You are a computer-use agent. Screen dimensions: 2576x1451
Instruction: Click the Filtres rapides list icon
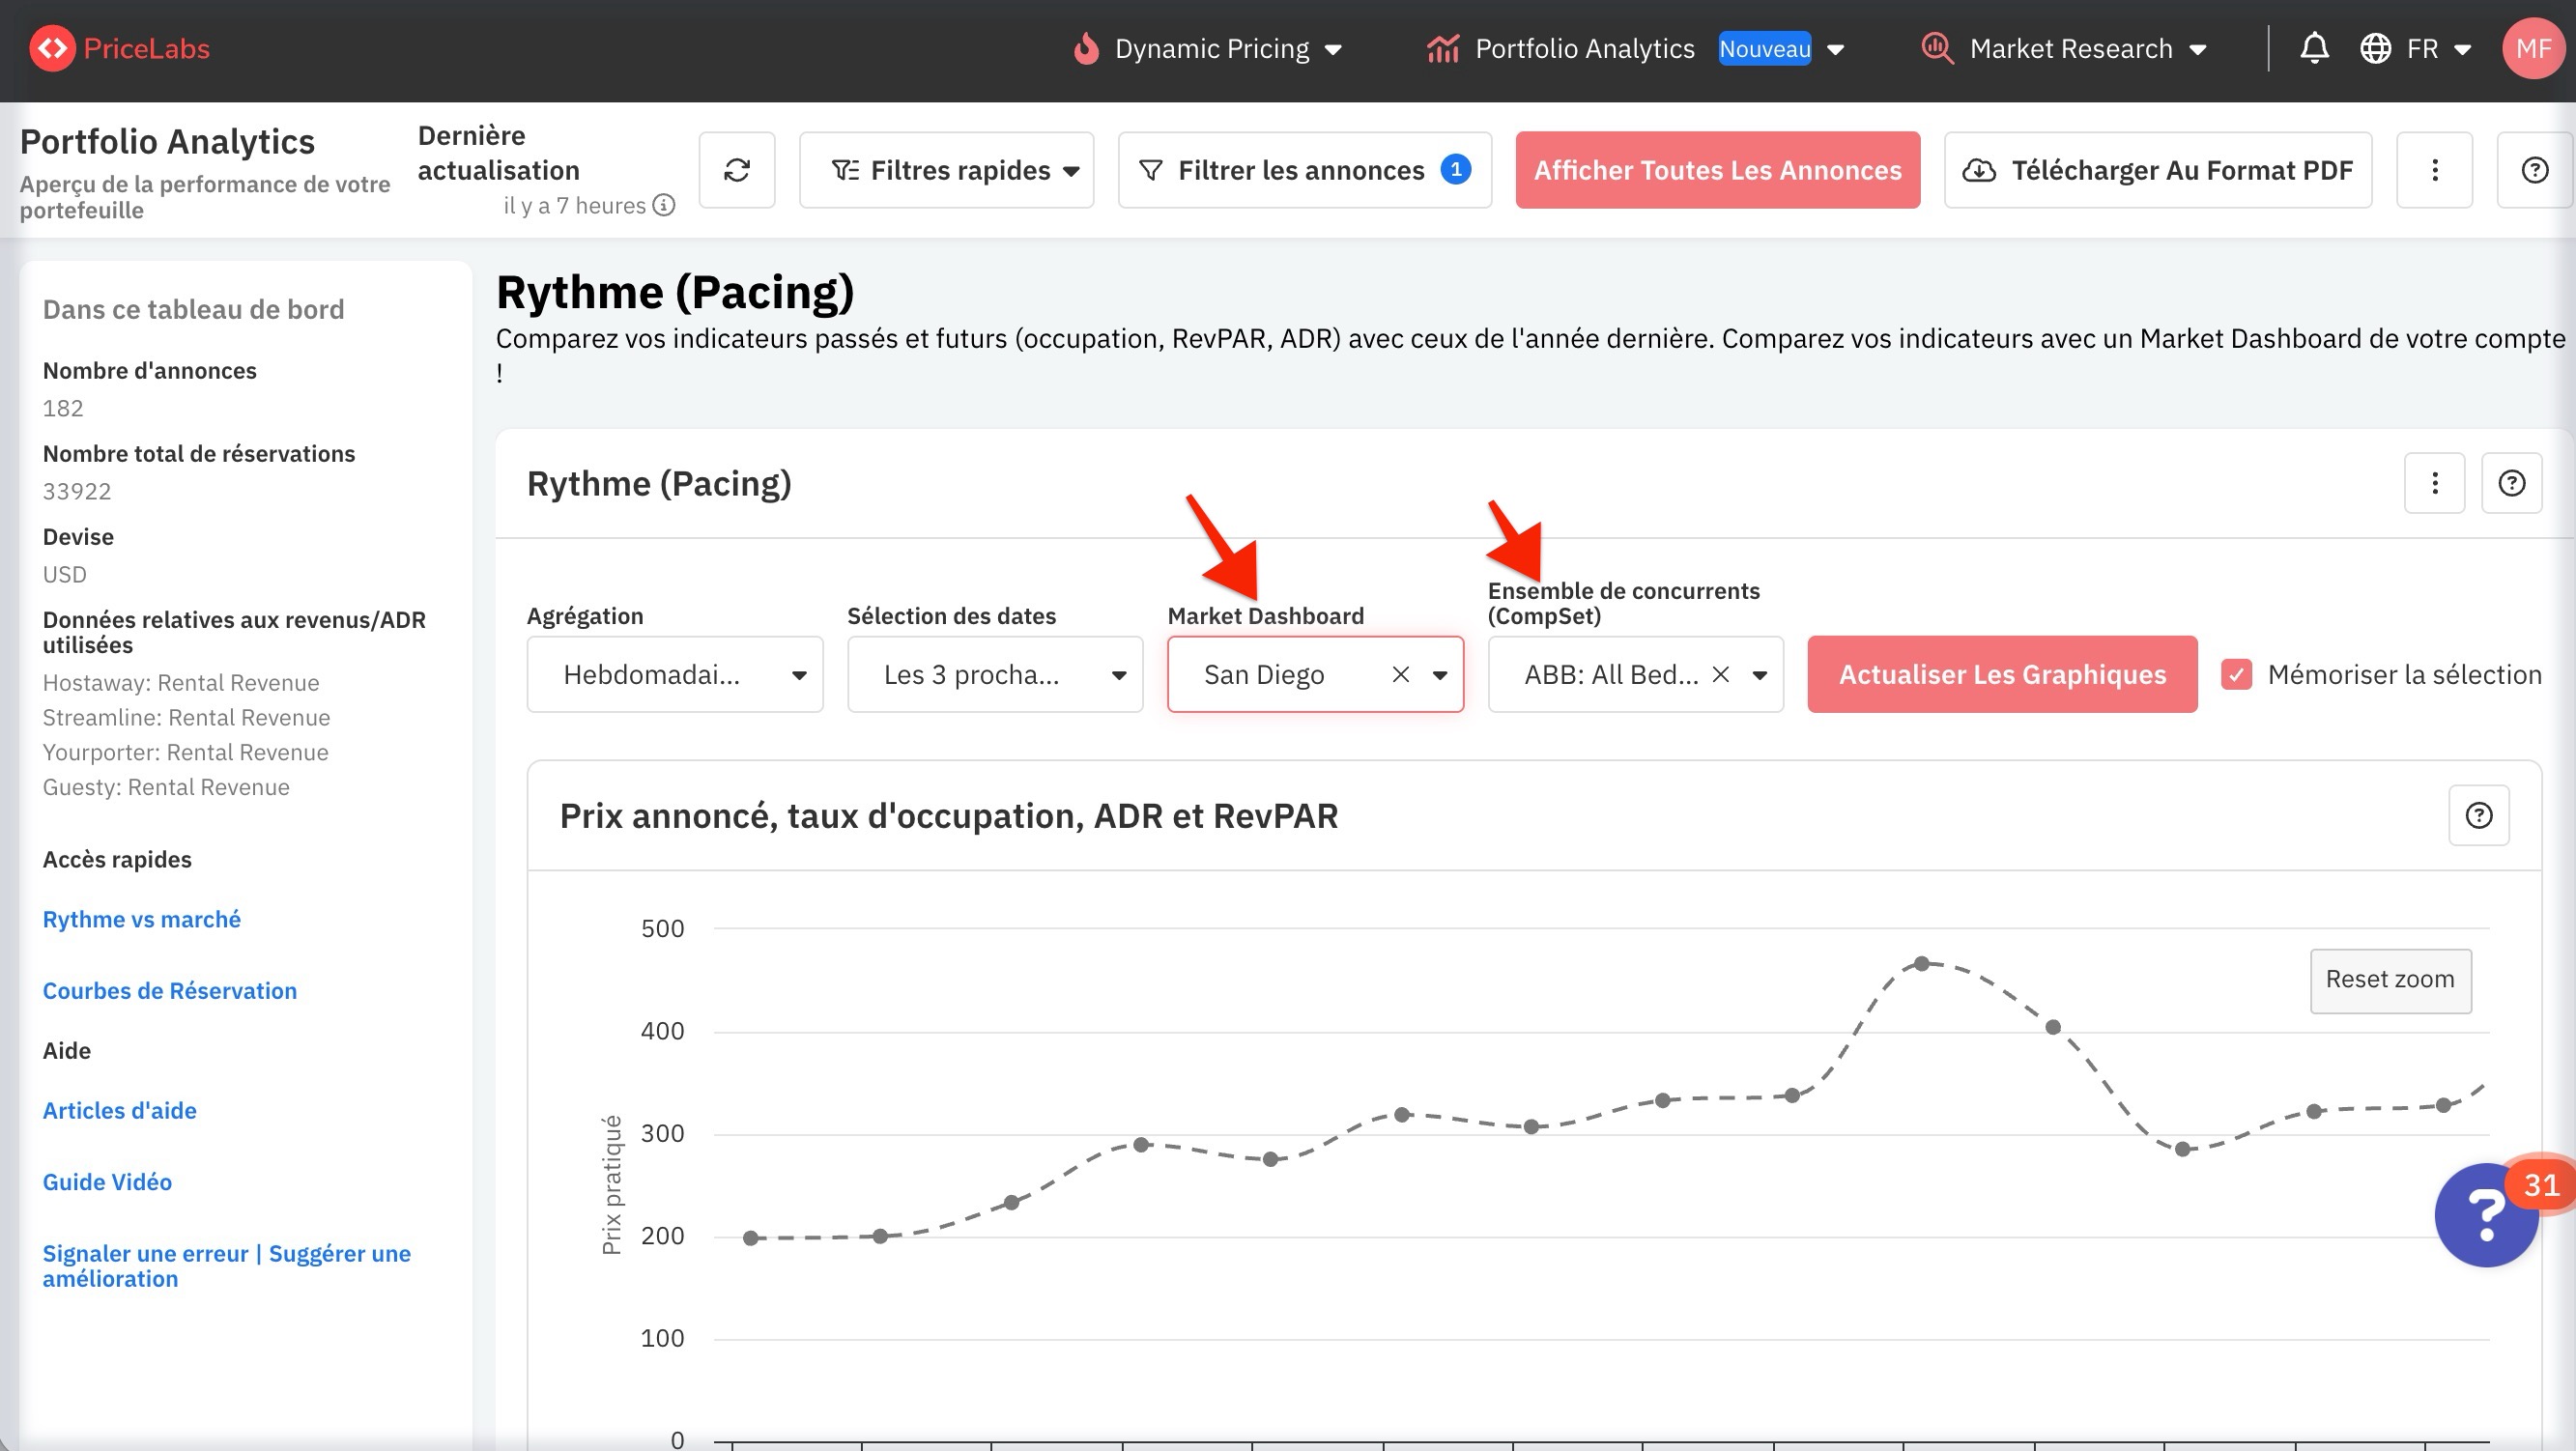tap(845, 170)
